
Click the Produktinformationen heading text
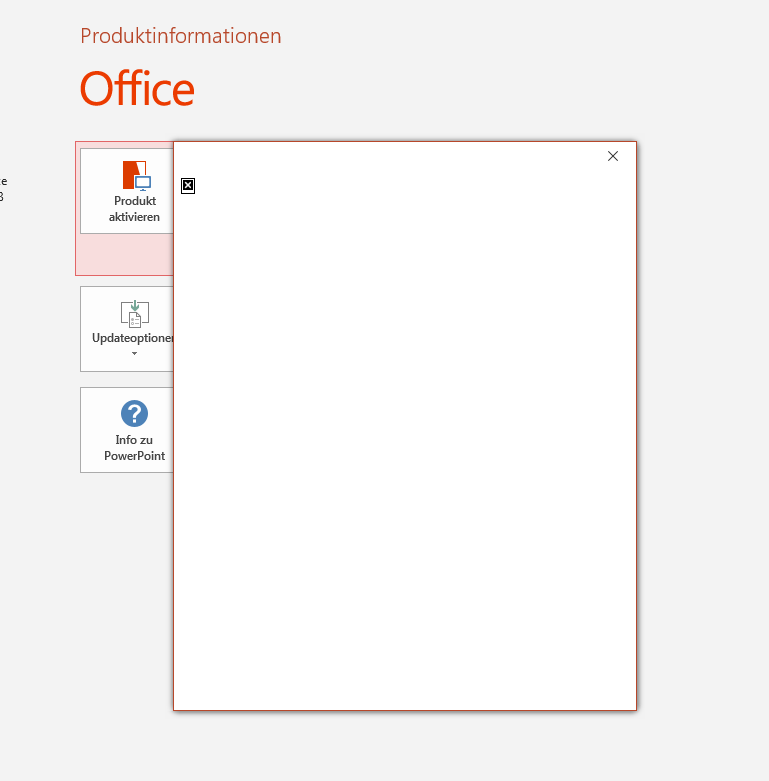pyautogui.click(x=181, y=36)
